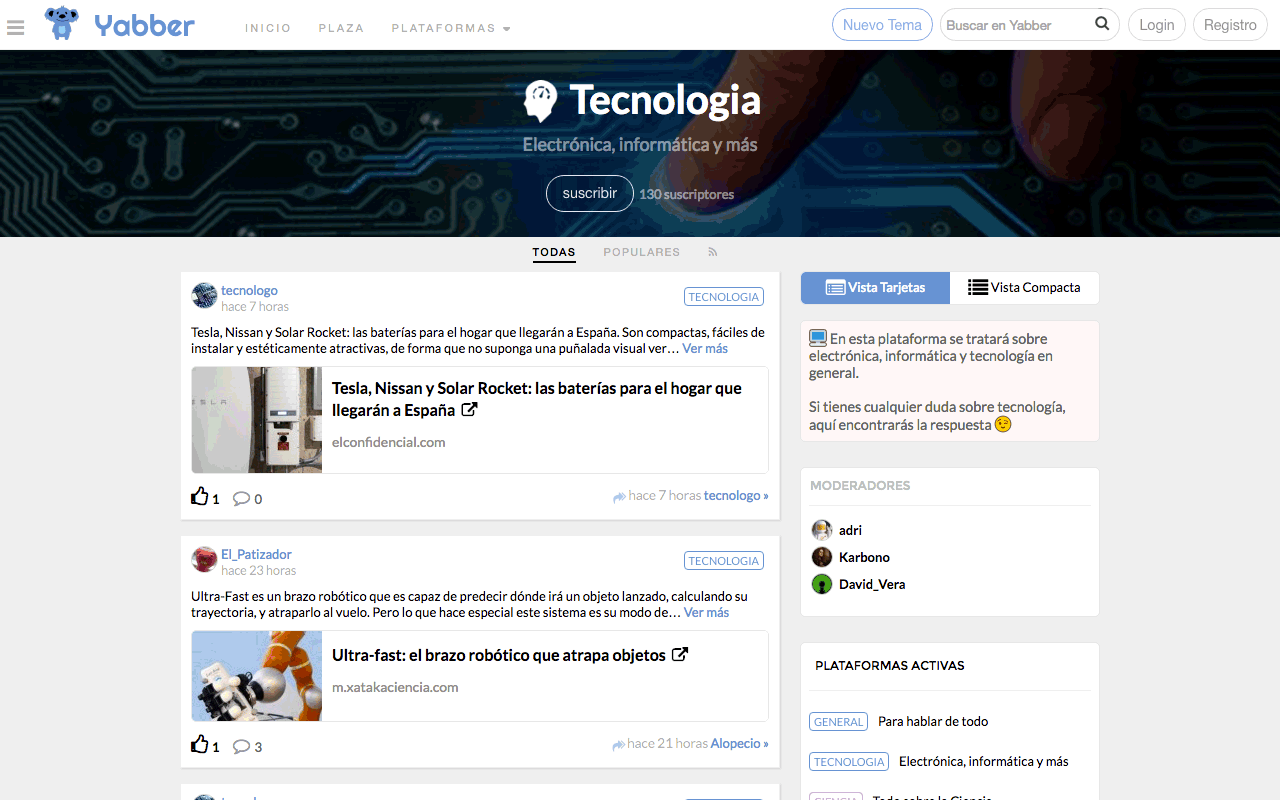Open comments on the Tesla batteries post
The height and width of the screenshot is (800, 1280).
click(241, 498)
